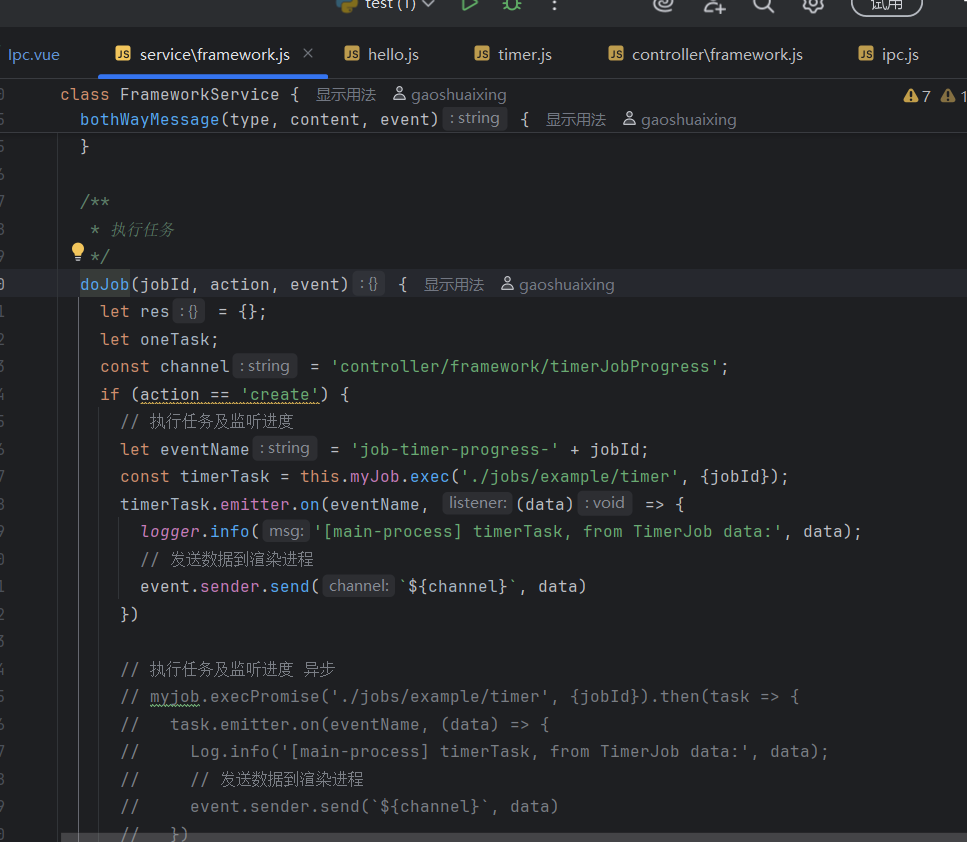Click ': string' hint after eventName
967x842 pixels.
click(285, 448)
